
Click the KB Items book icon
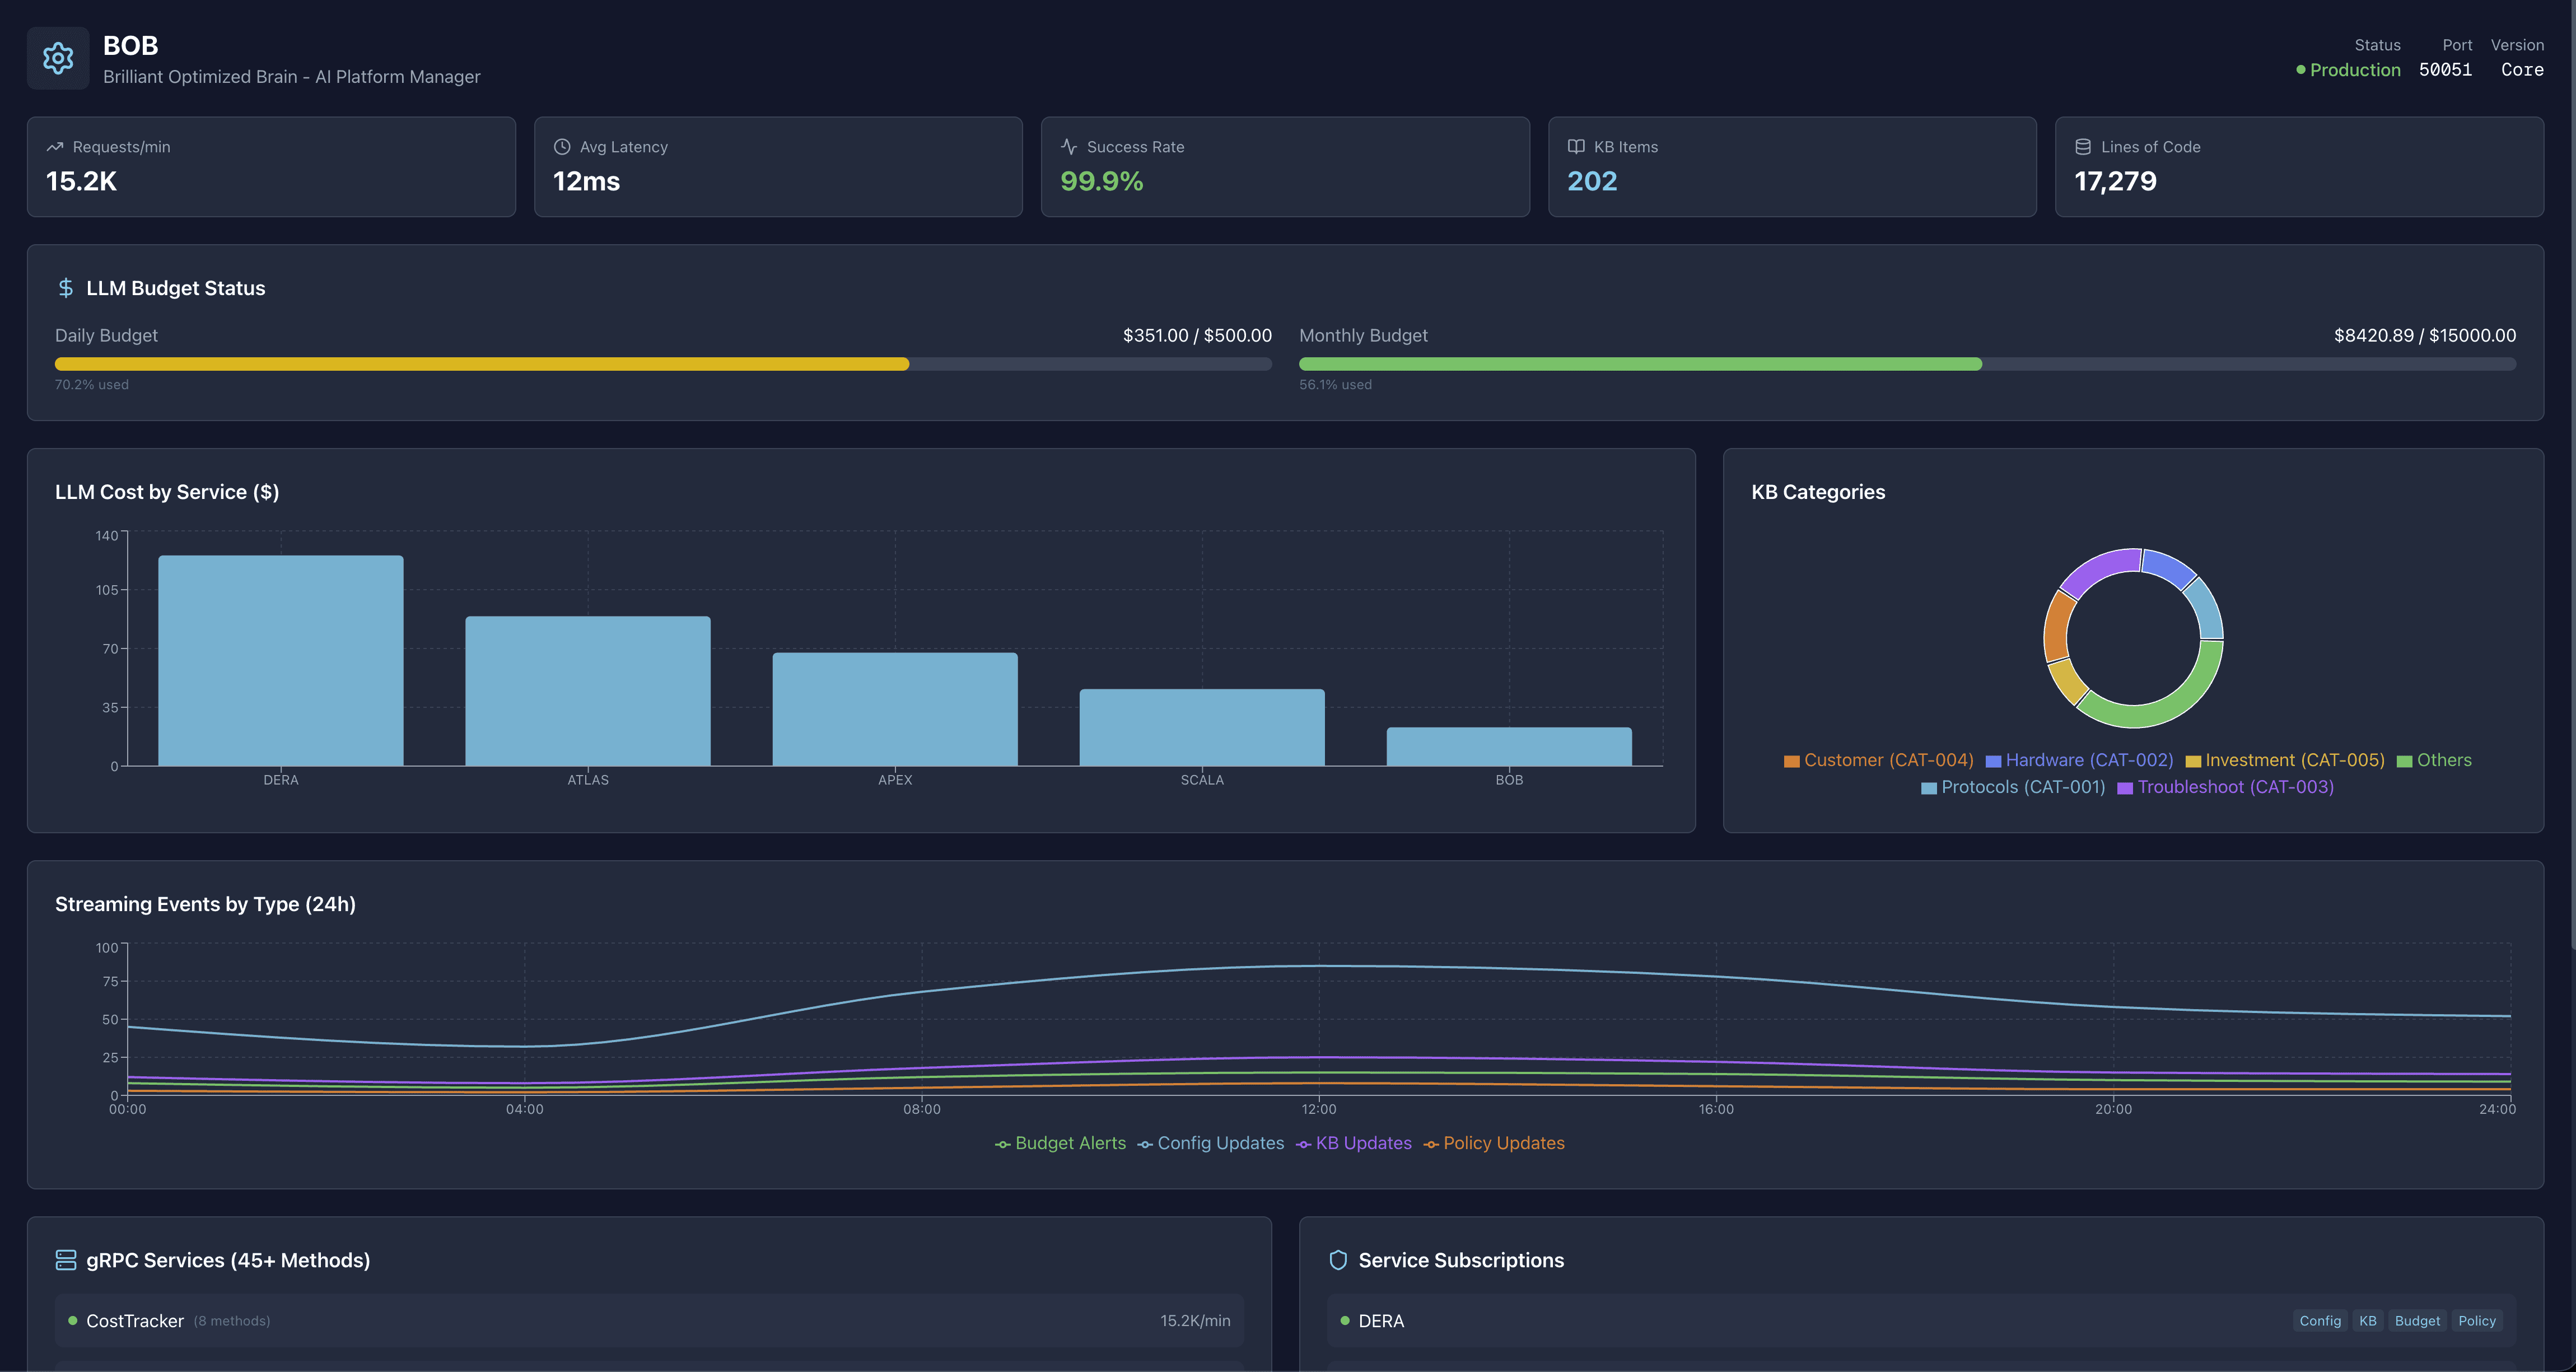coord(1576,147)
